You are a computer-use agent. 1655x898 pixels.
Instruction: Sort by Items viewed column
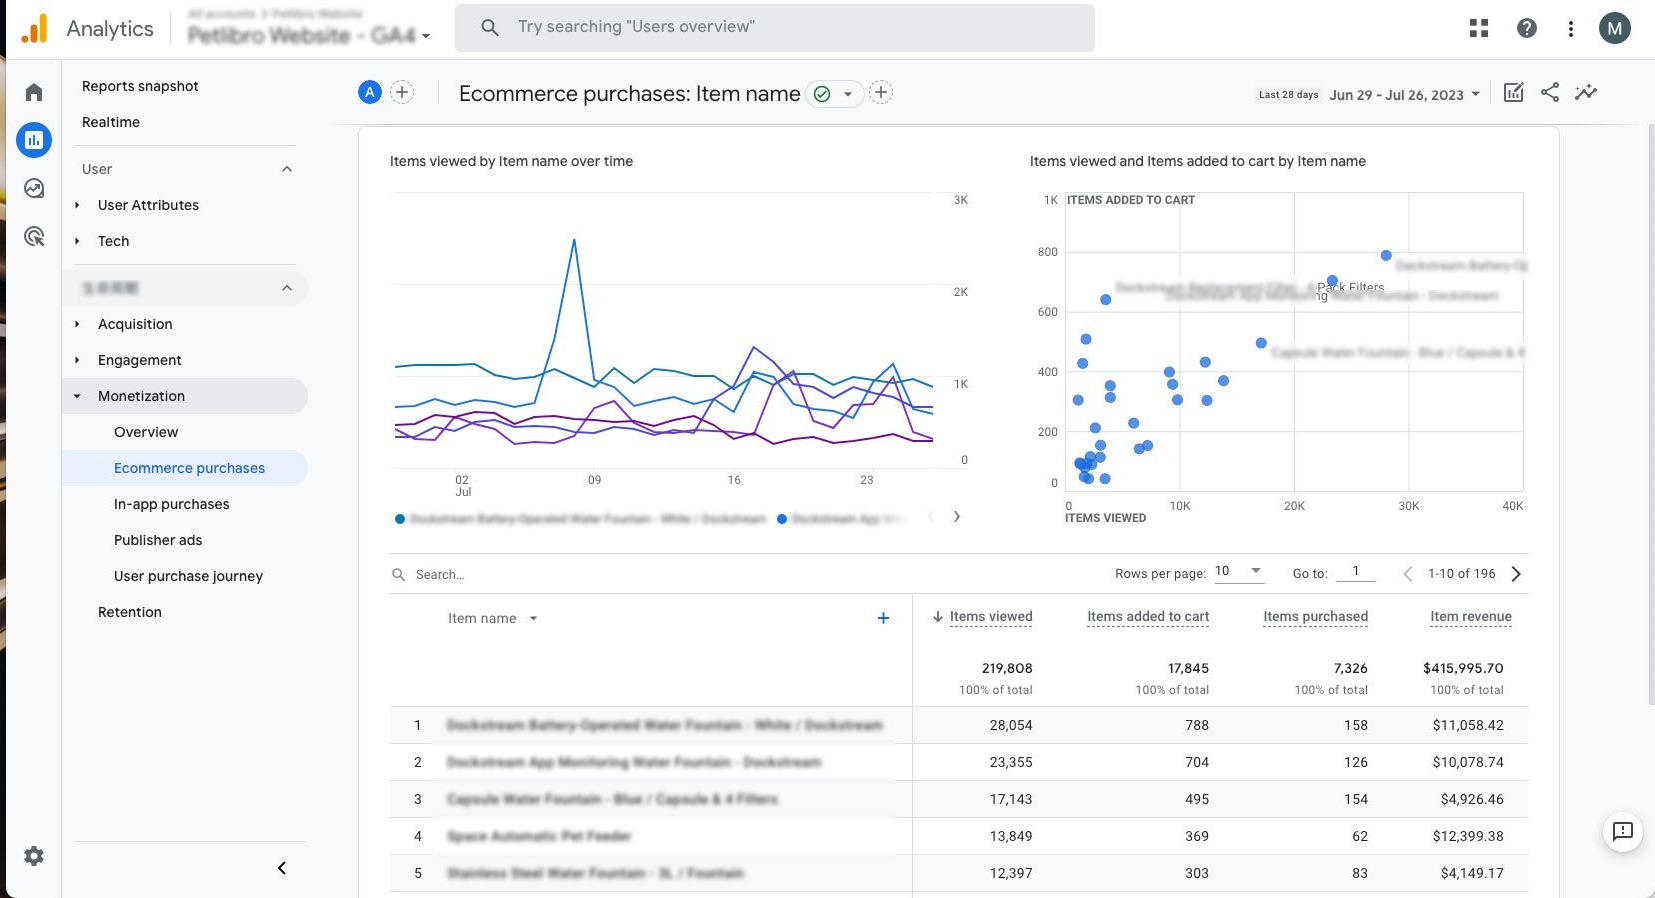coord(991,617)
